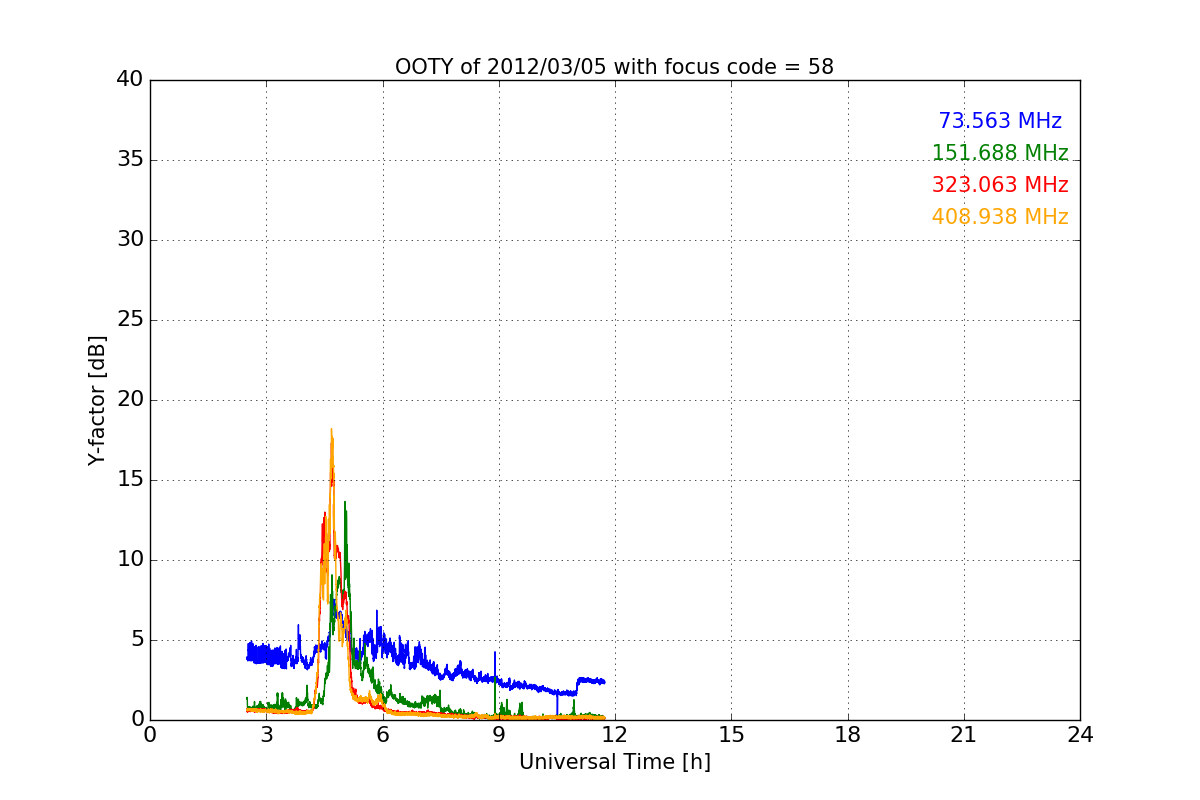Viewport: 1200px width, 800px height.
Task: Click the "Universal Time [h]" axis label
Action: (614, 762)
